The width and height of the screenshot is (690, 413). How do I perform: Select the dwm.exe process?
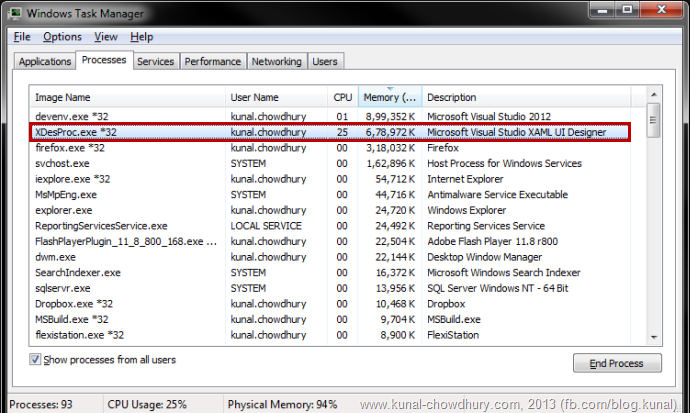pyautogui.click(x=330, y=257)
